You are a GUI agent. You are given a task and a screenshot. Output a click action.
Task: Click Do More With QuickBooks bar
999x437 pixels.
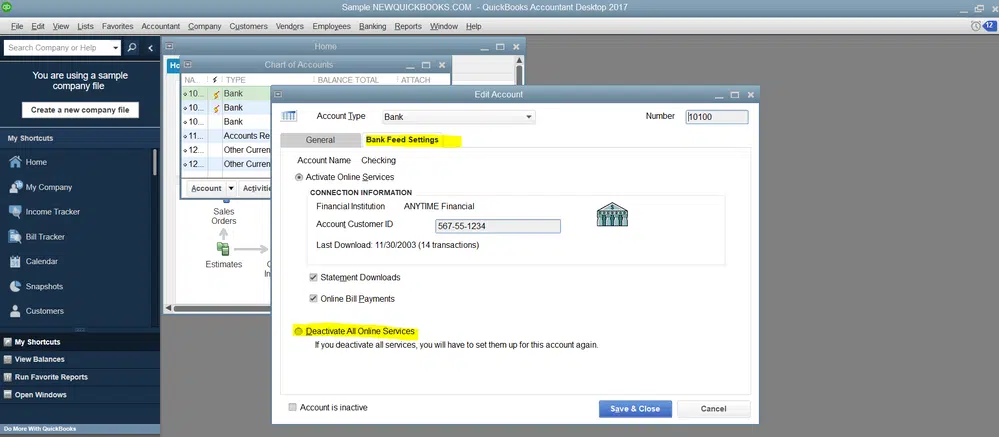[x=80, y=429]
